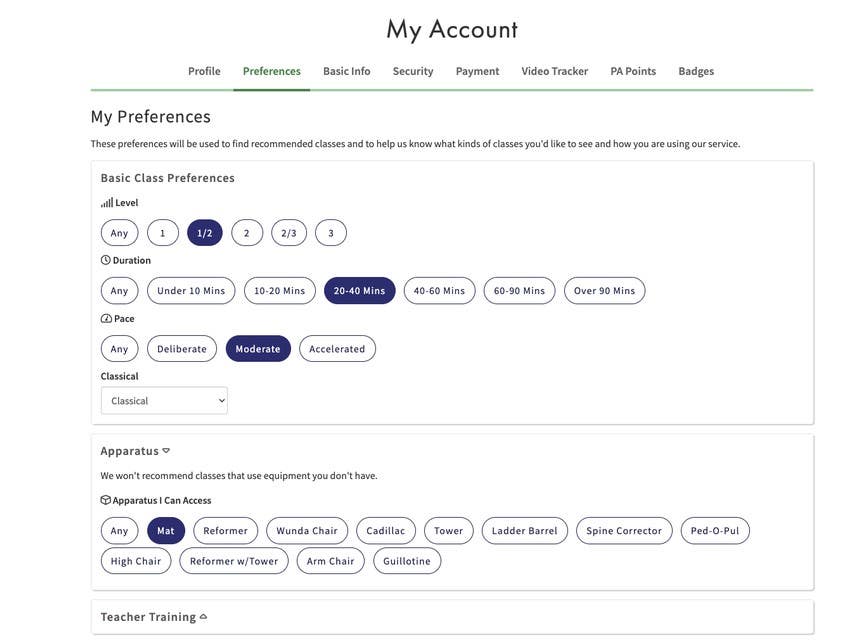This screenshot has width=848, height=641.
Task: Select level 2/3 option
Action: pyautogui.click(x=289, y=233)
